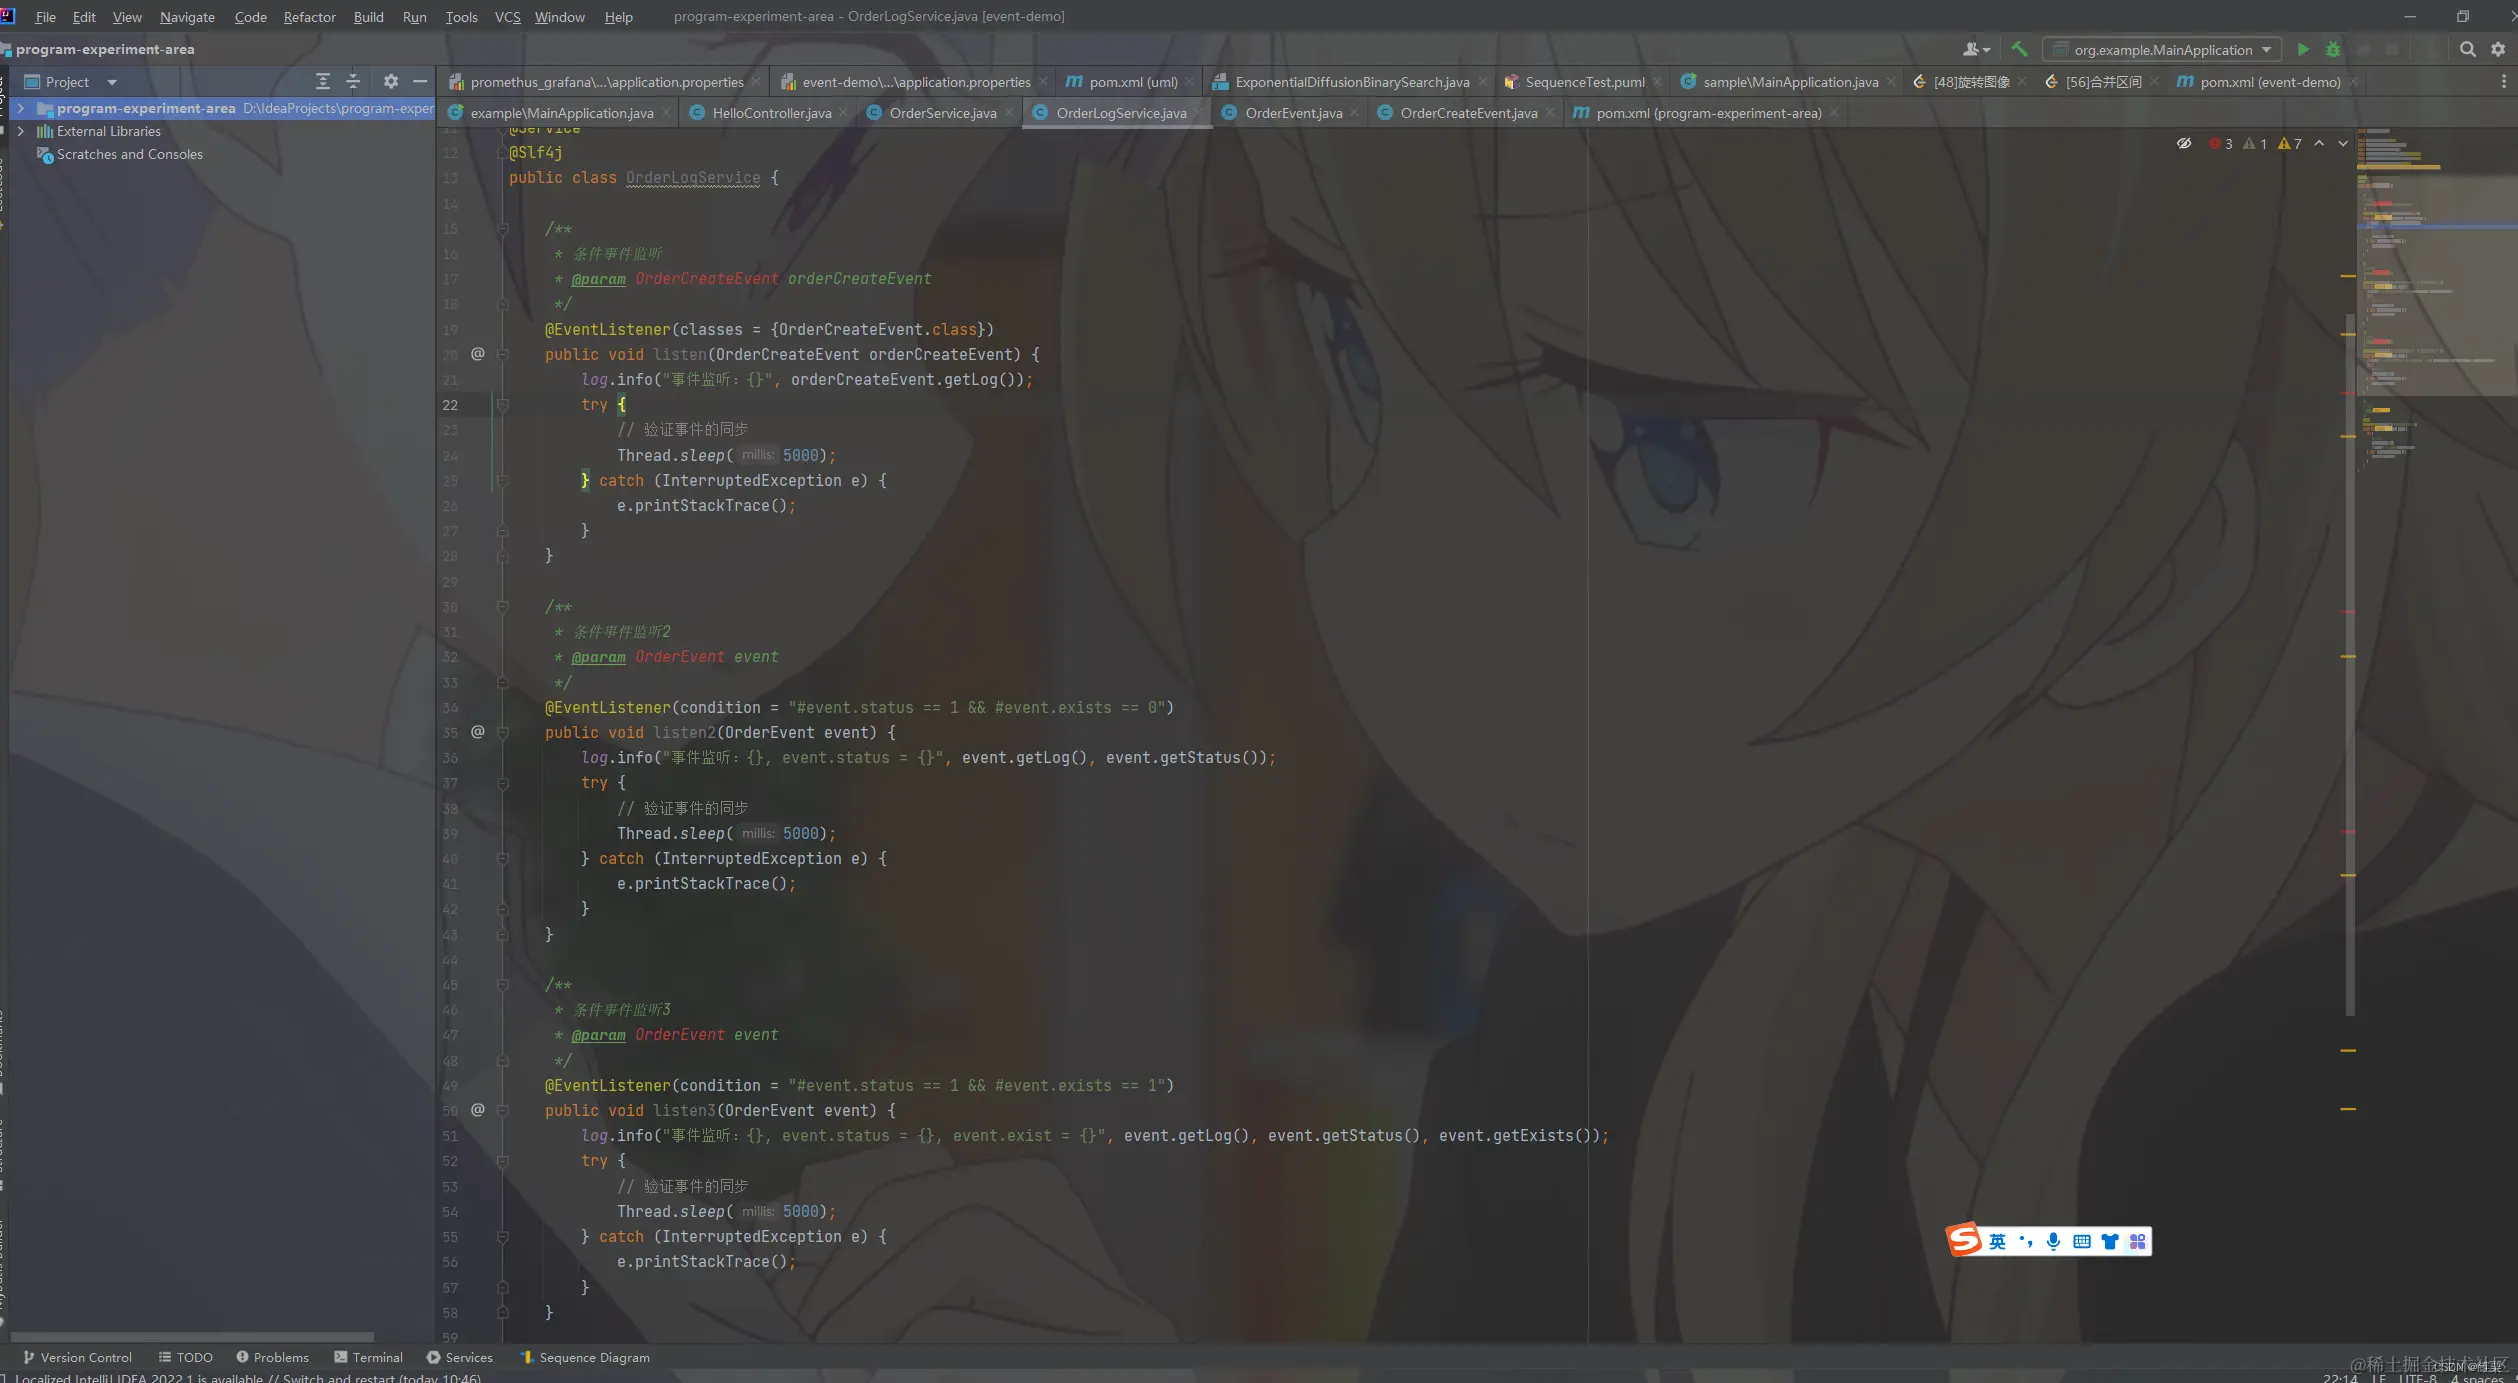Hide the Project tool window

(x=420, y=82)
